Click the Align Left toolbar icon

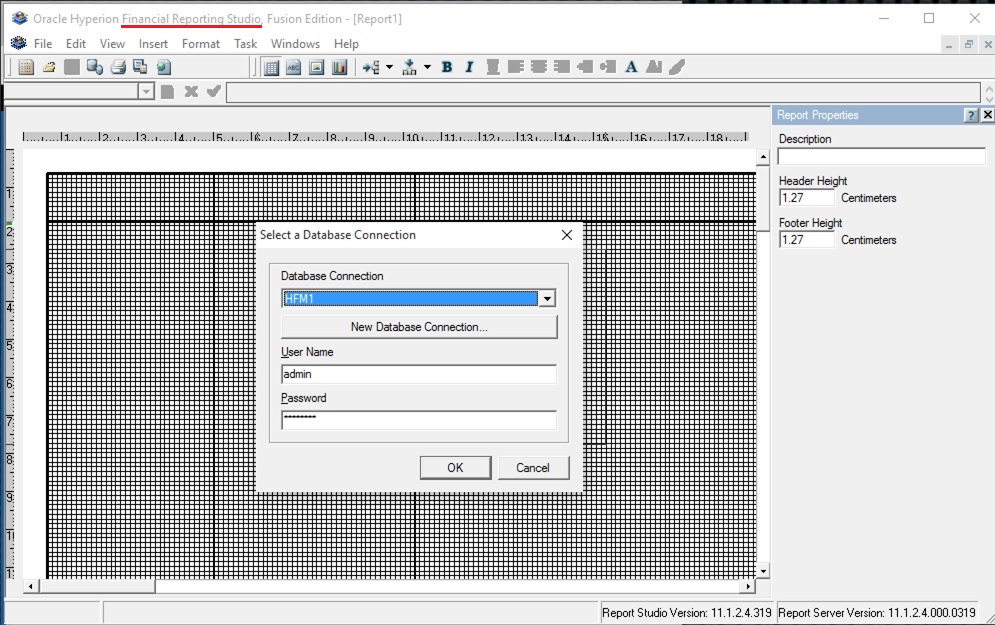pyautogui.click(x=515, y=67)
